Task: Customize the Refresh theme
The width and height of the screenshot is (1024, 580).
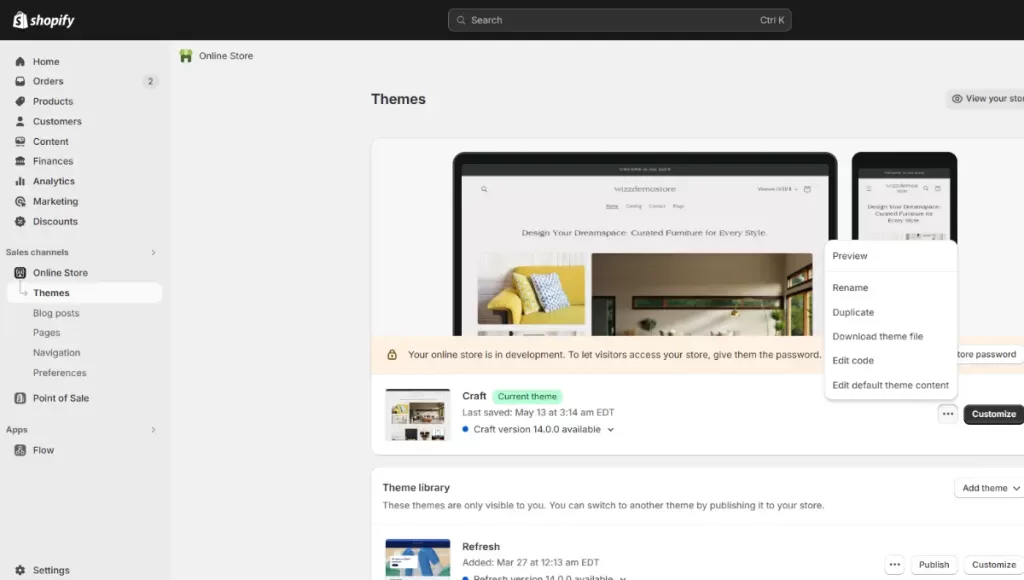Action: tap(993, 564)
